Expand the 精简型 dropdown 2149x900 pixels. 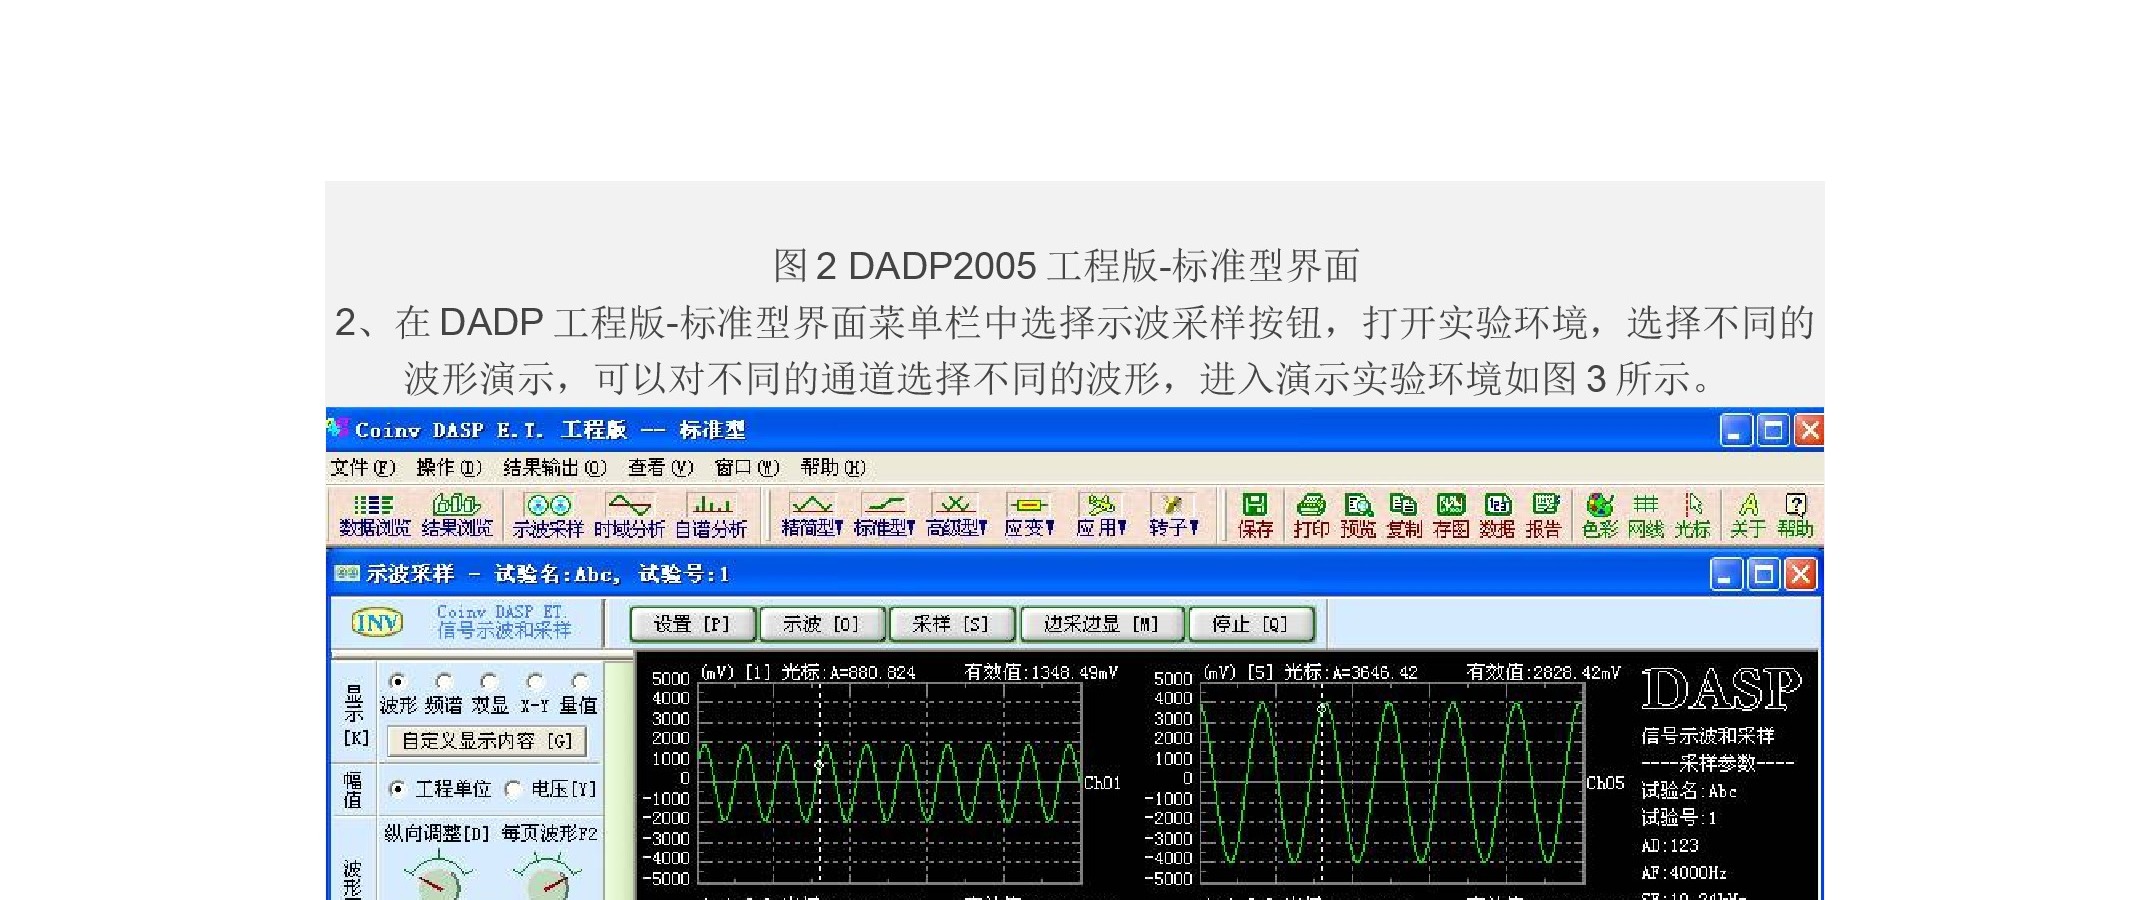point(812,516)
